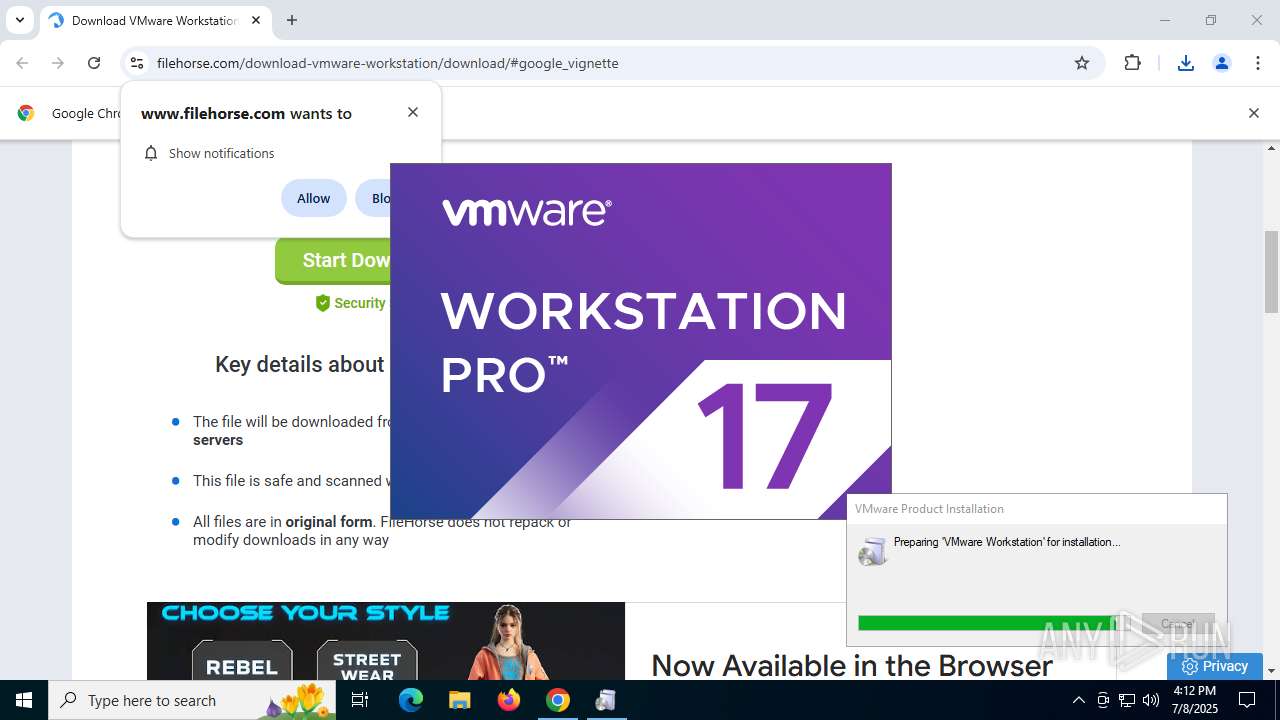This screenshot has width=1280, height=720.
Task: Reload the current page
Action: [94, 63]
